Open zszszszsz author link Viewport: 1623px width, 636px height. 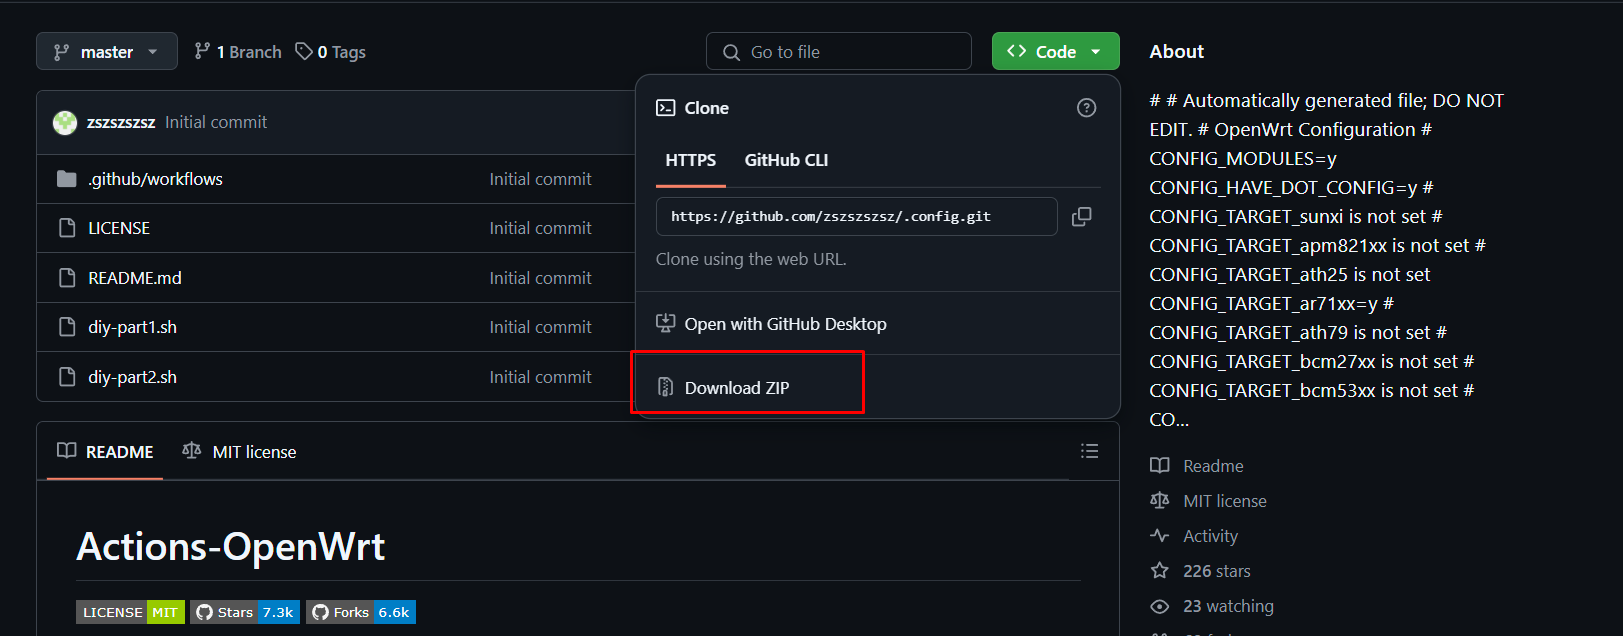(x=121, y=122)
